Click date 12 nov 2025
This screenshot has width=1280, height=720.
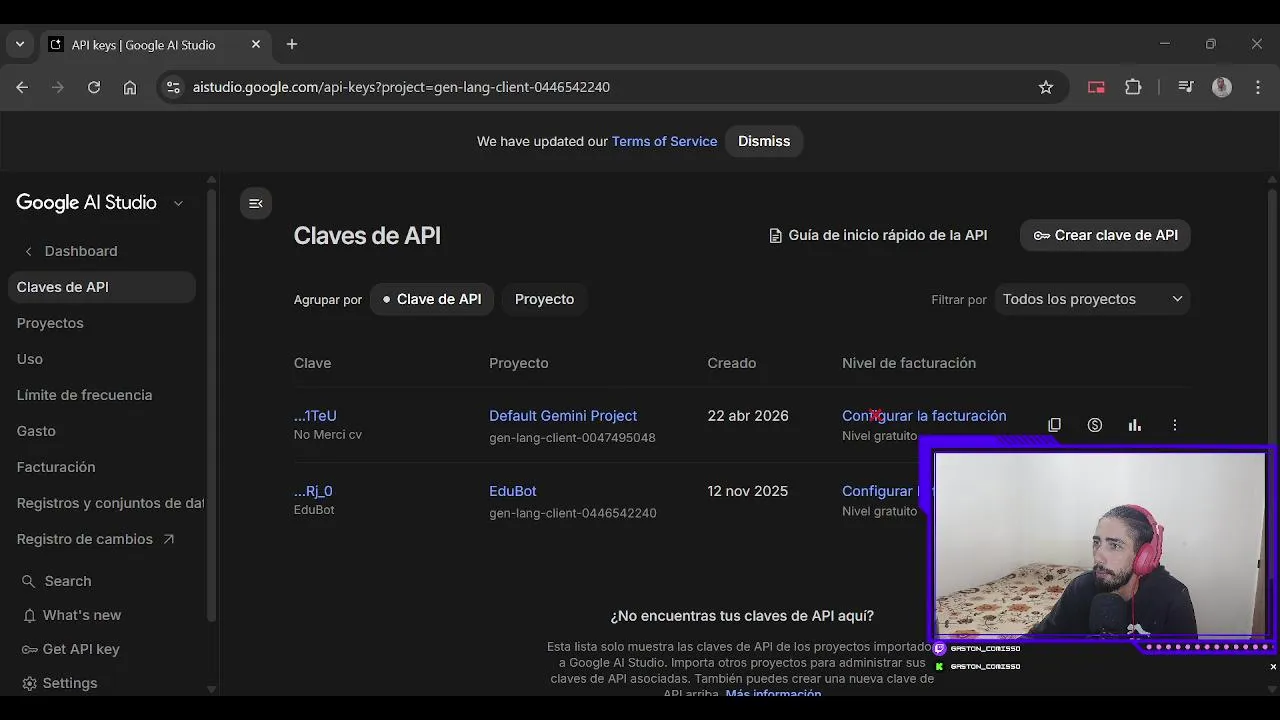pos(748,491)
